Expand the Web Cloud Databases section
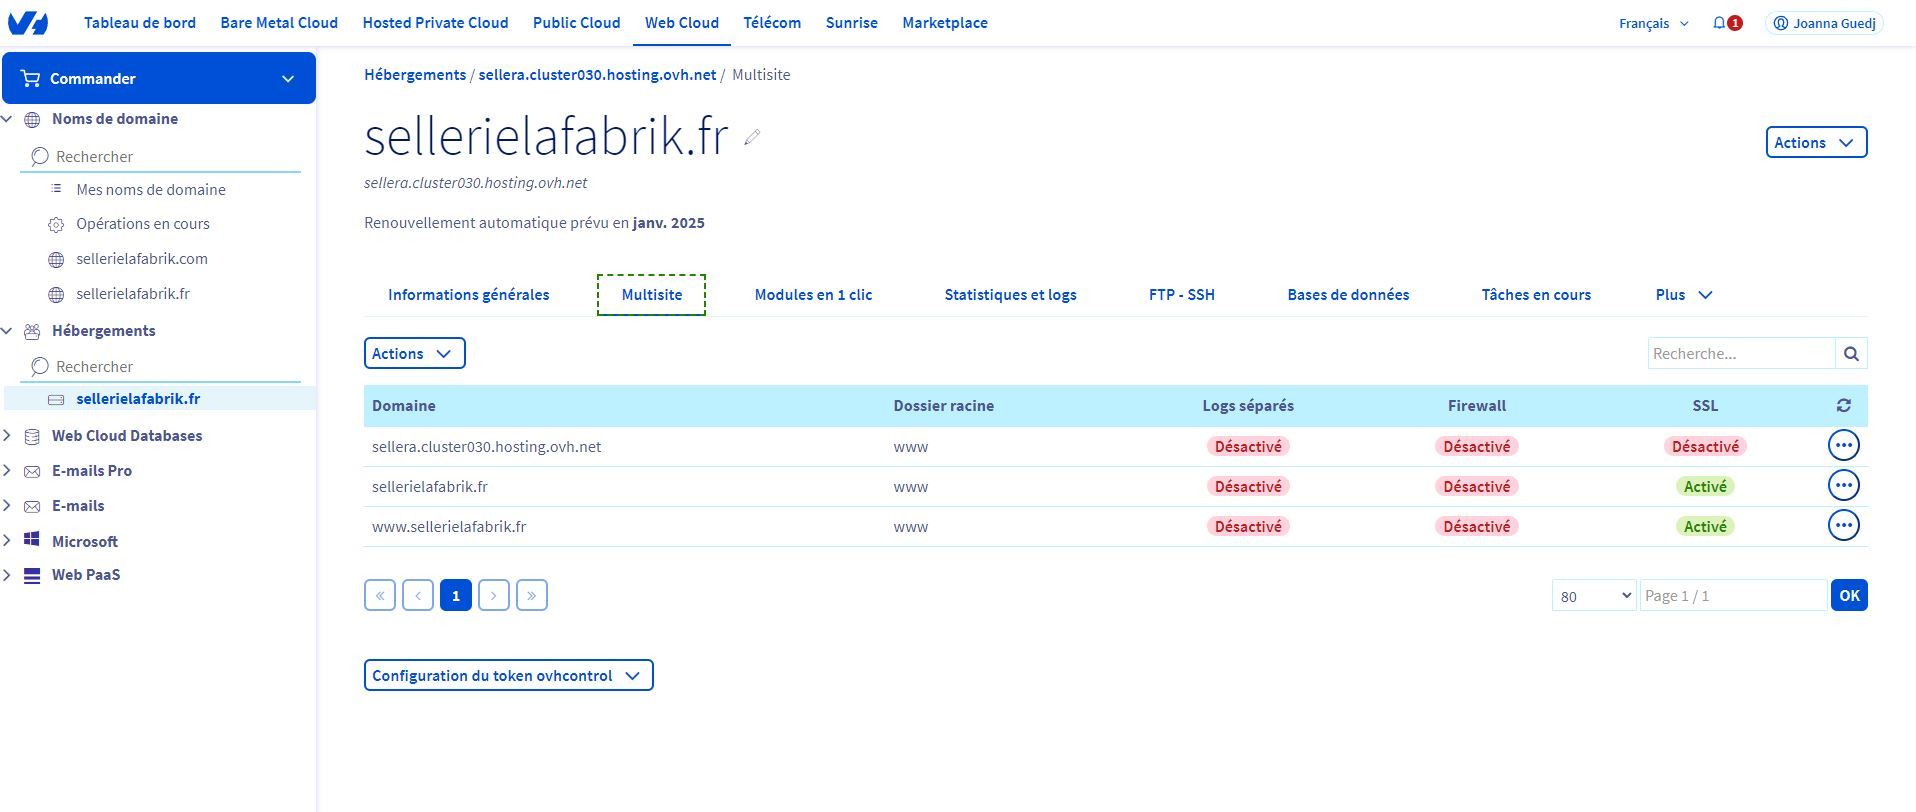 click(8, 436)
